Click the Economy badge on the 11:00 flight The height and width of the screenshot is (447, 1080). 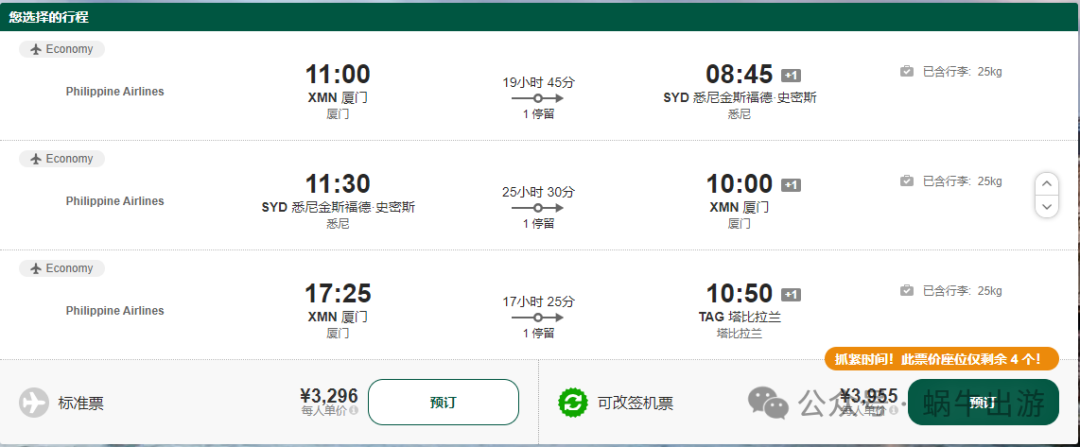coord(62,49)
